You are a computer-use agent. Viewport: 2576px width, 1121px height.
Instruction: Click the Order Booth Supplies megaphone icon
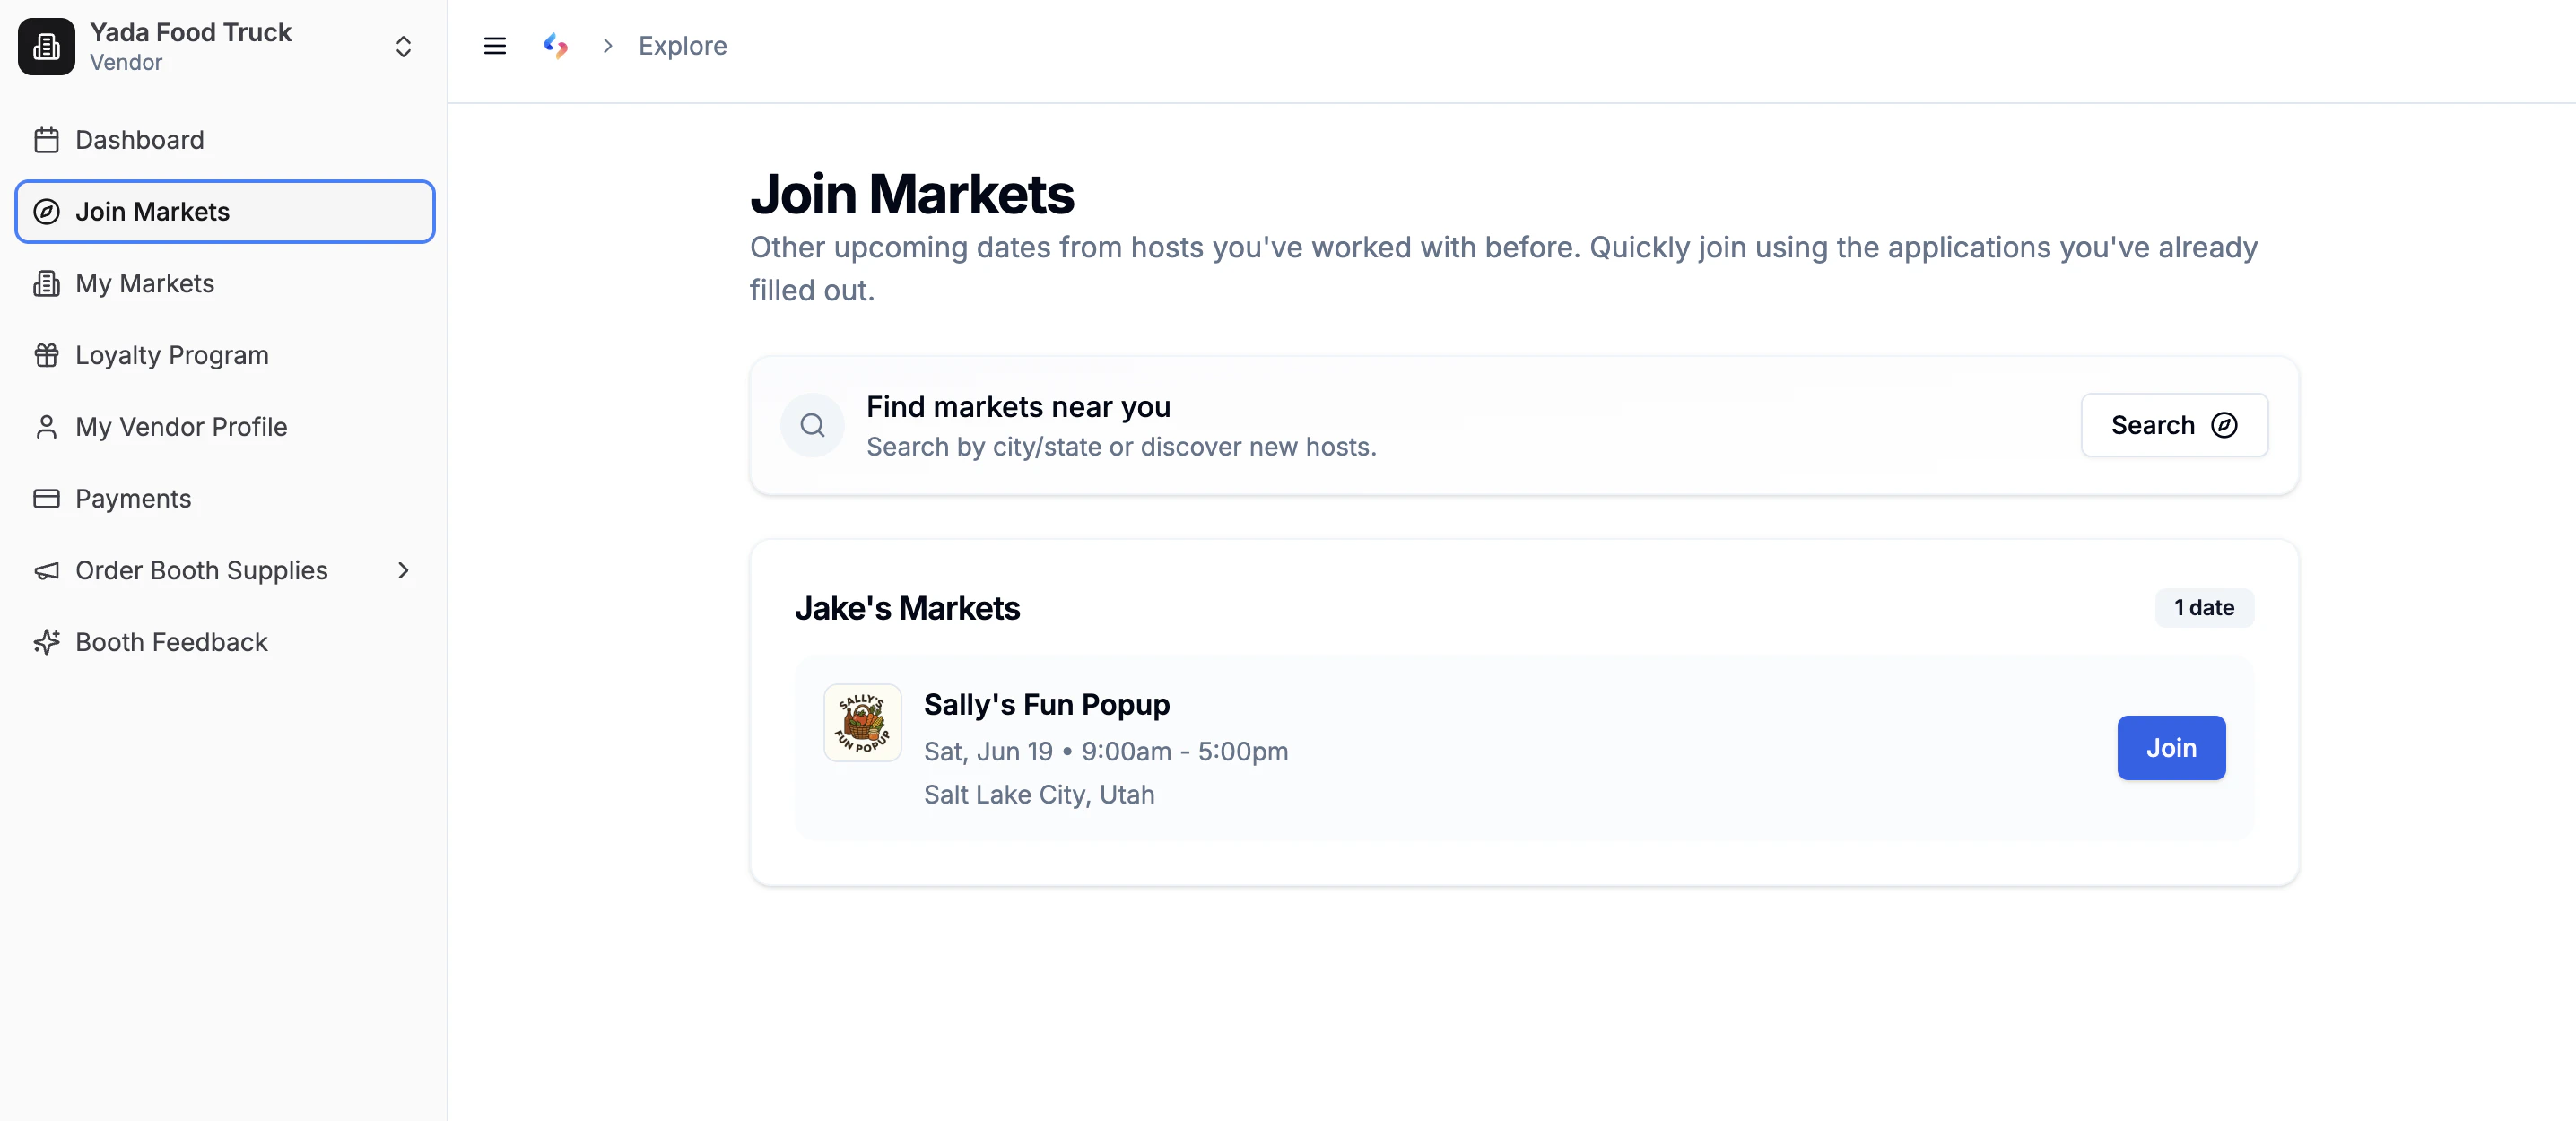[x=46, y=570]
